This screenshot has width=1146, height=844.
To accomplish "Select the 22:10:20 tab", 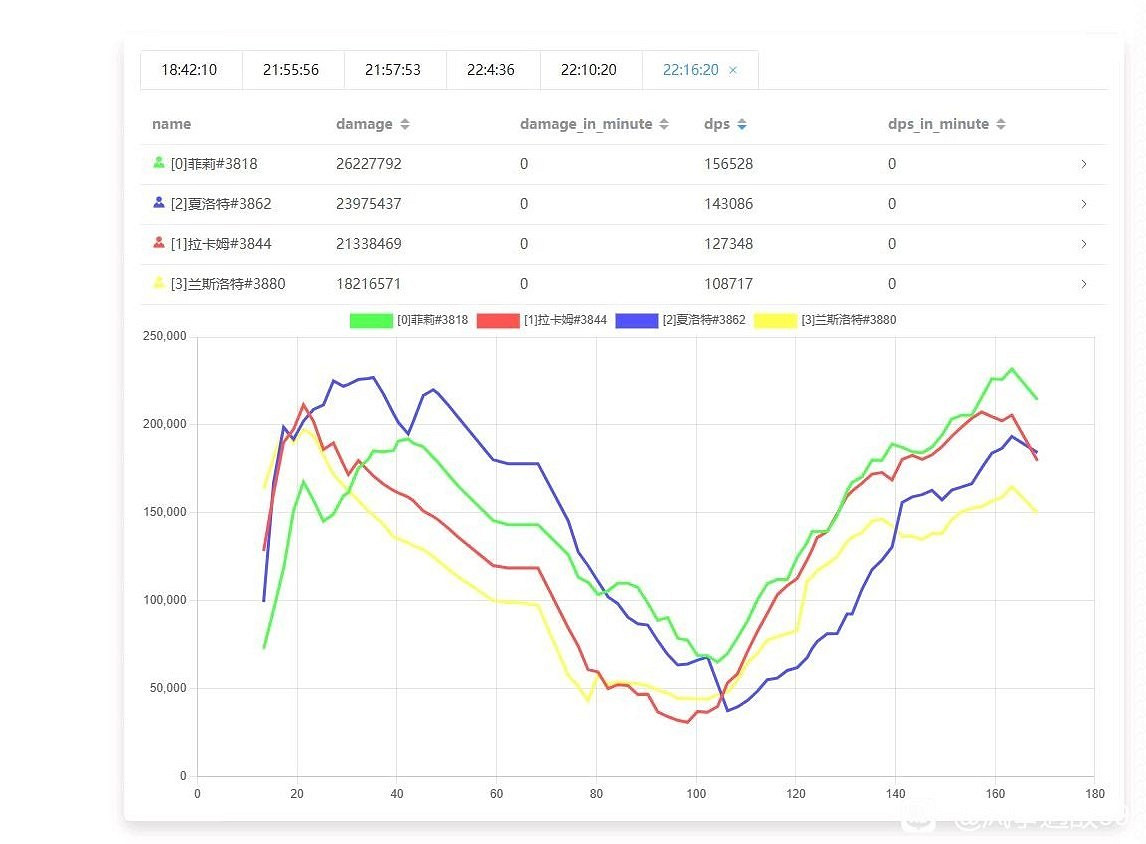I will (x=589, y=70).
